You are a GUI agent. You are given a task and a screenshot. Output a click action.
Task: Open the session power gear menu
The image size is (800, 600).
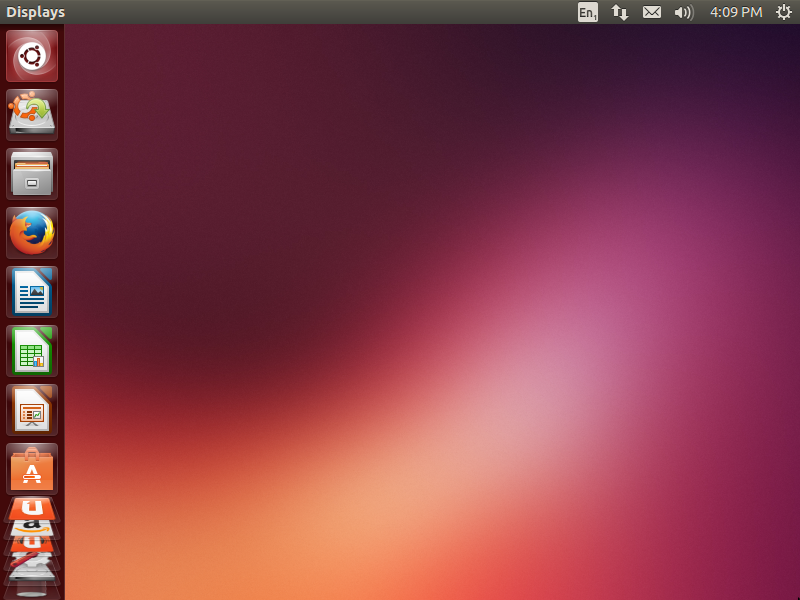(x=784, y=12)
